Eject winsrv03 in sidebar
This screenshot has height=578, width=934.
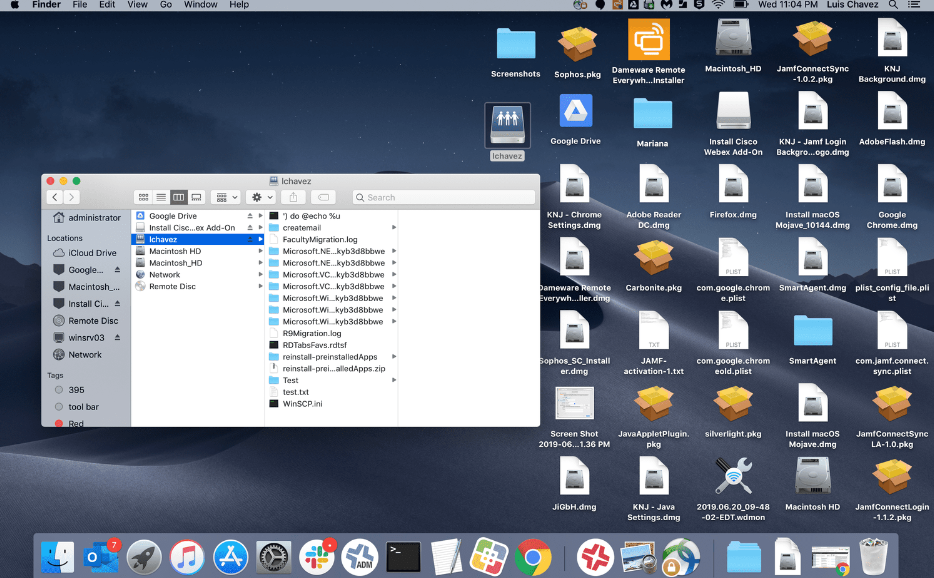click(117, 338)
